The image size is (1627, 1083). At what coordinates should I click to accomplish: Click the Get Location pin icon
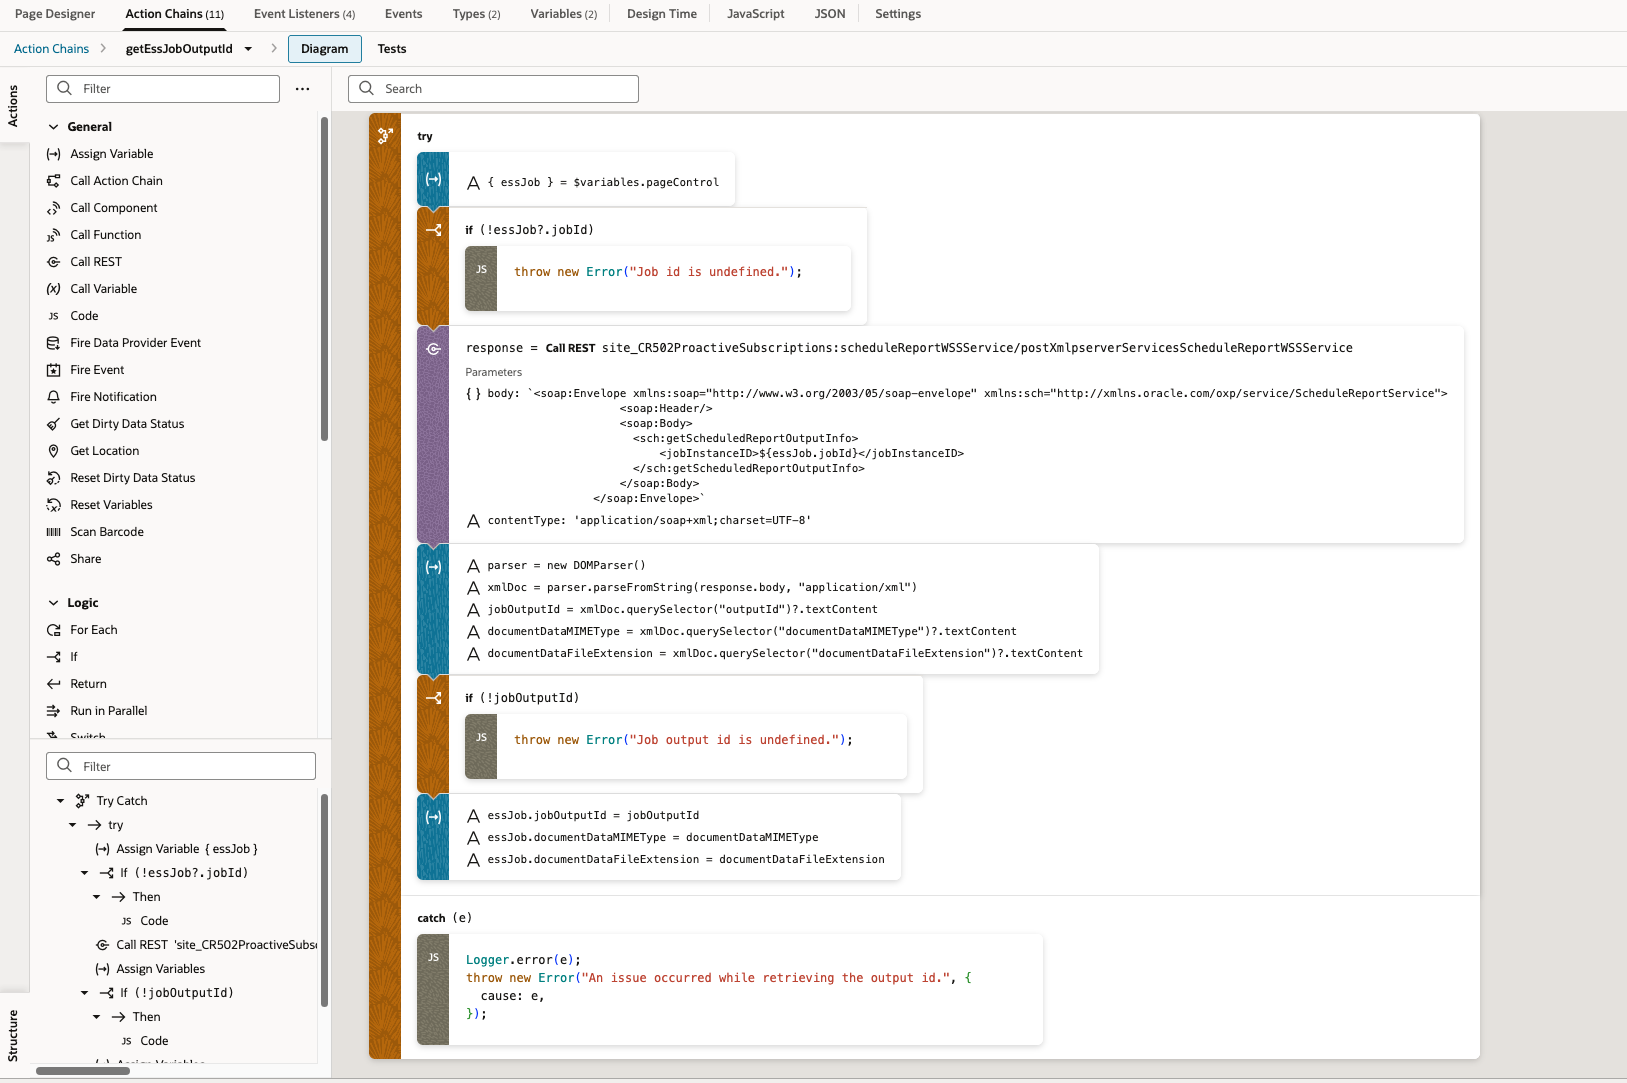pyautogui.click(x=54, y=451)
